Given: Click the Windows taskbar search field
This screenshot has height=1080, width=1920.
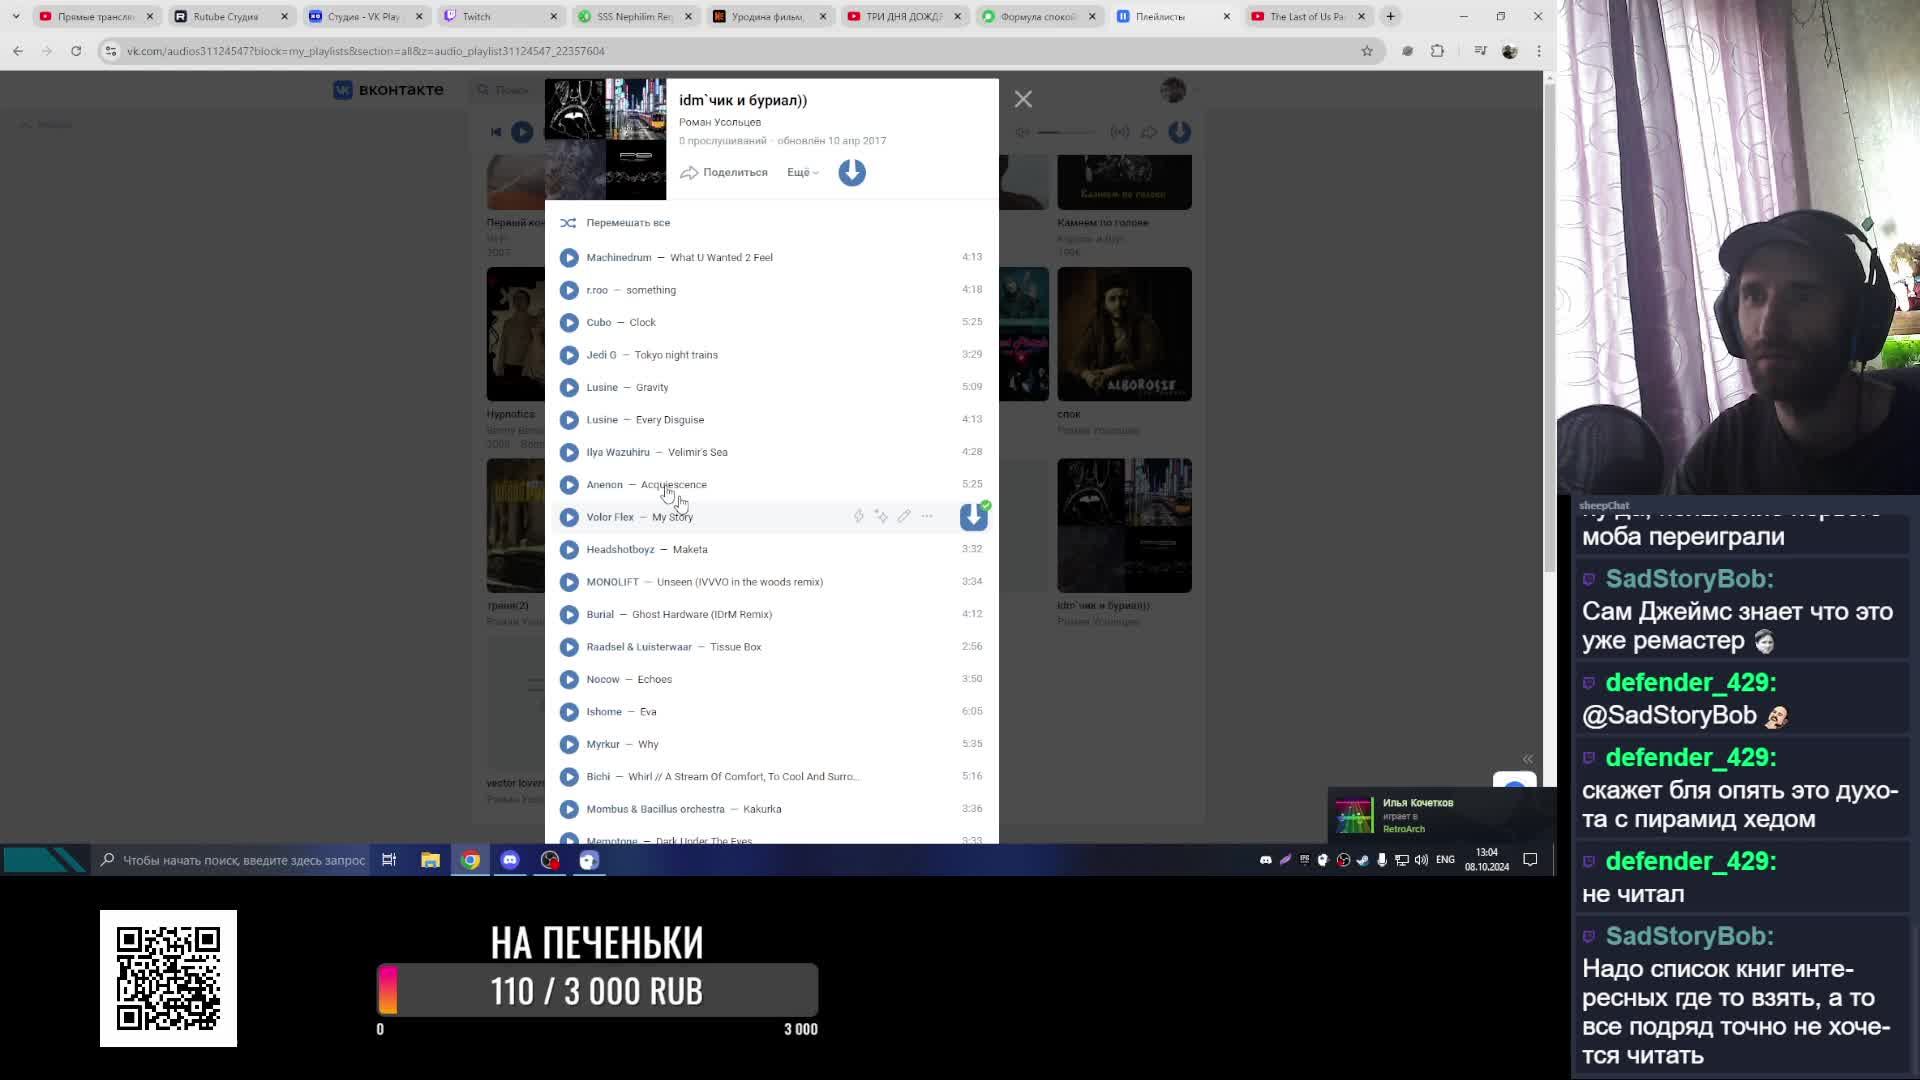Looking at the screenshot, I should (243, 860).
